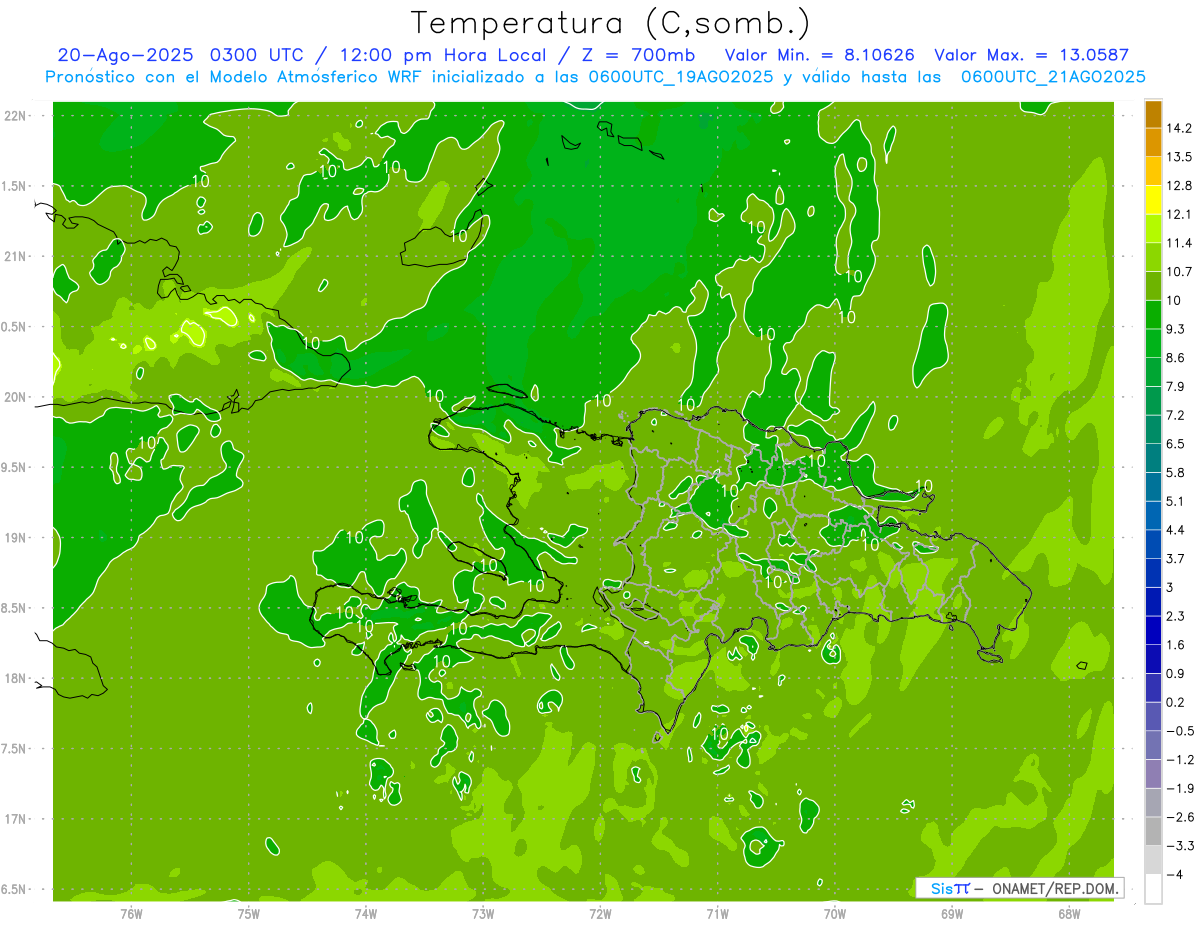Screen dimensions: 1200x927
Task: Pick the gray legend swatch between -3.3 and -2.6
Action: (x=1153, y=831)
